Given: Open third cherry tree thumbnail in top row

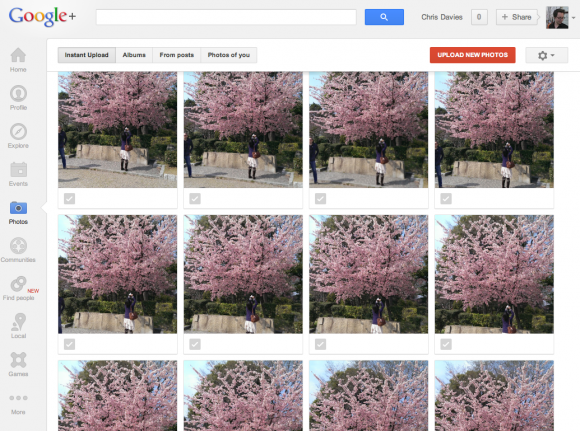Looking at the screenshot, I should (x=368, y=130).
